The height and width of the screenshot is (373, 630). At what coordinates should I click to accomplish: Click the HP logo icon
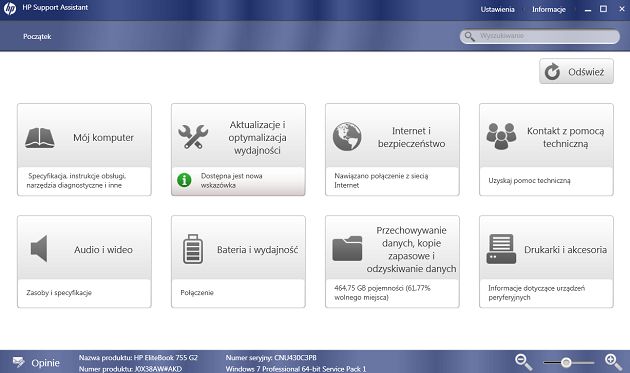point(10,8)
